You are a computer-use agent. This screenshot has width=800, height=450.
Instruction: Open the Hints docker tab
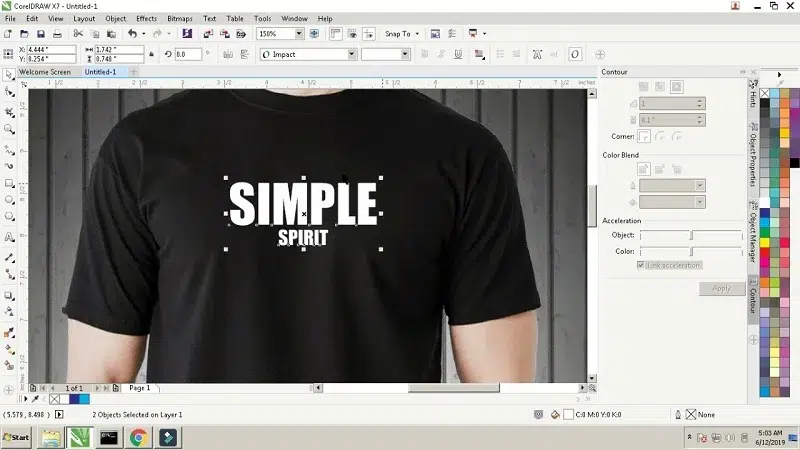coord(753,94)
